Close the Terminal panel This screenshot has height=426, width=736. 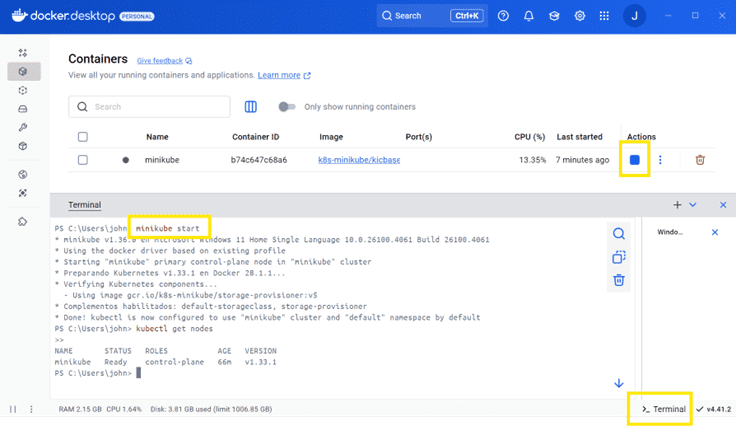[x=723, y=205]
